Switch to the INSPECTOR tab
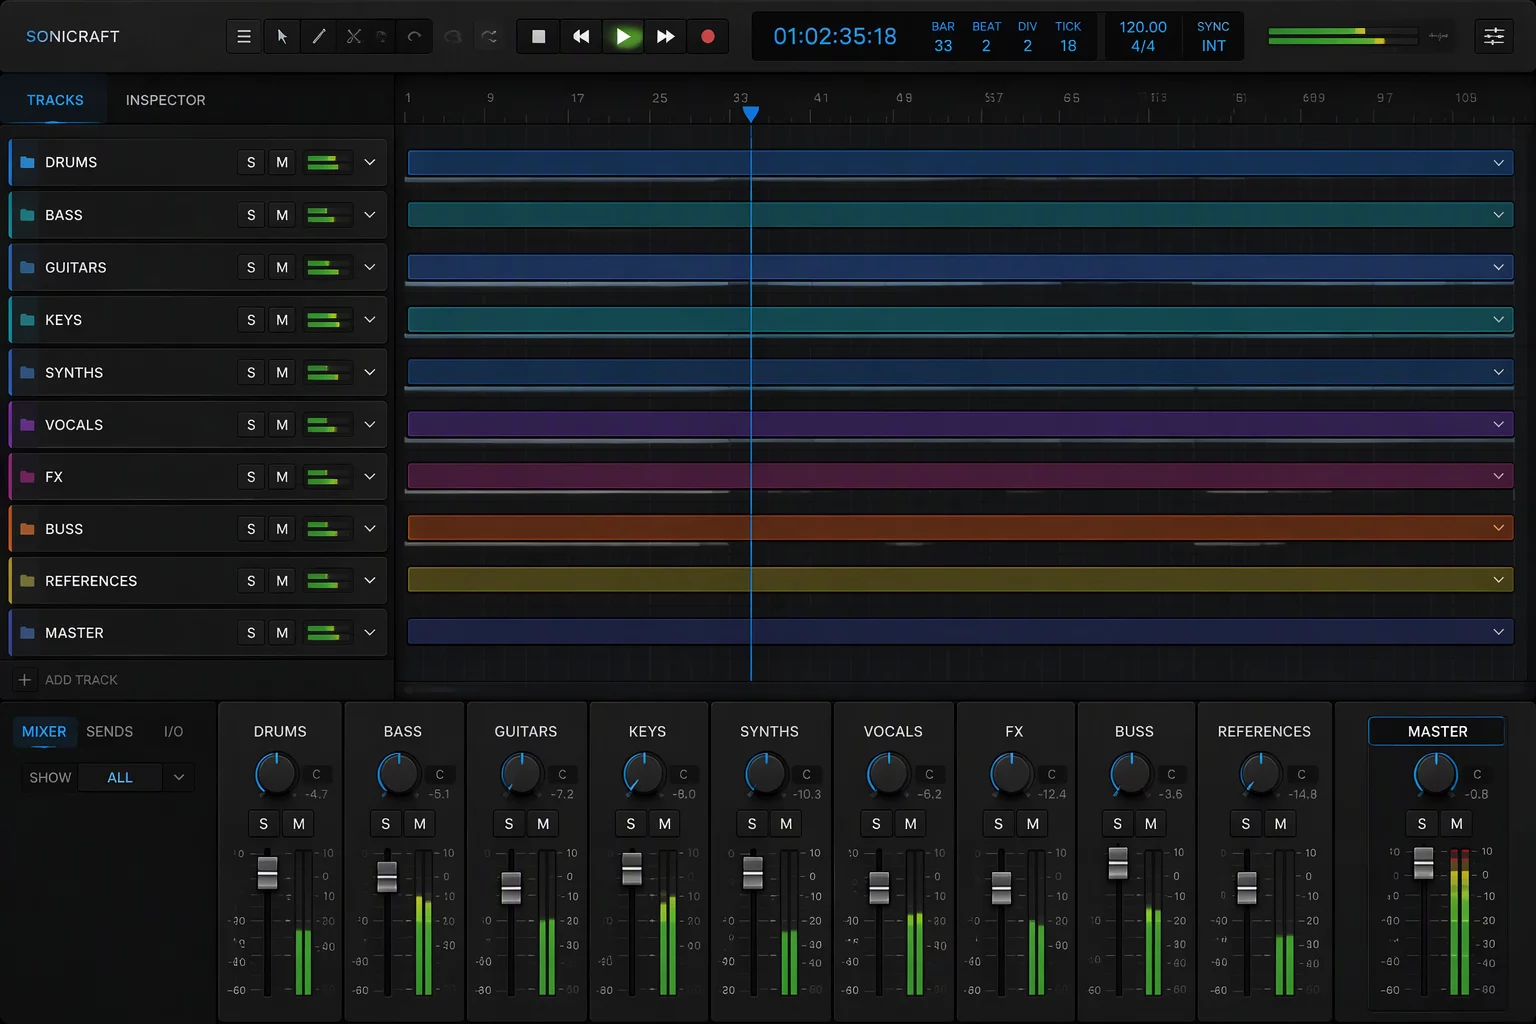Screen dimensions: 1536x1024 click(x=166, y=100)
